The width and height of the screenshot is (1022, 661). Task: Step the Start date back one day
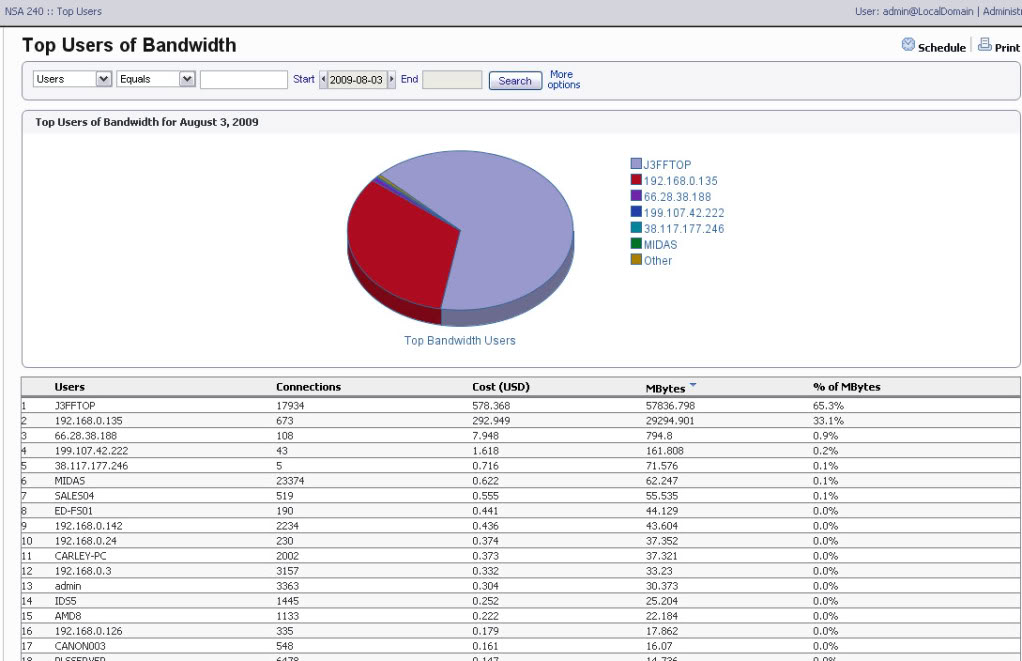click(324, 79)
